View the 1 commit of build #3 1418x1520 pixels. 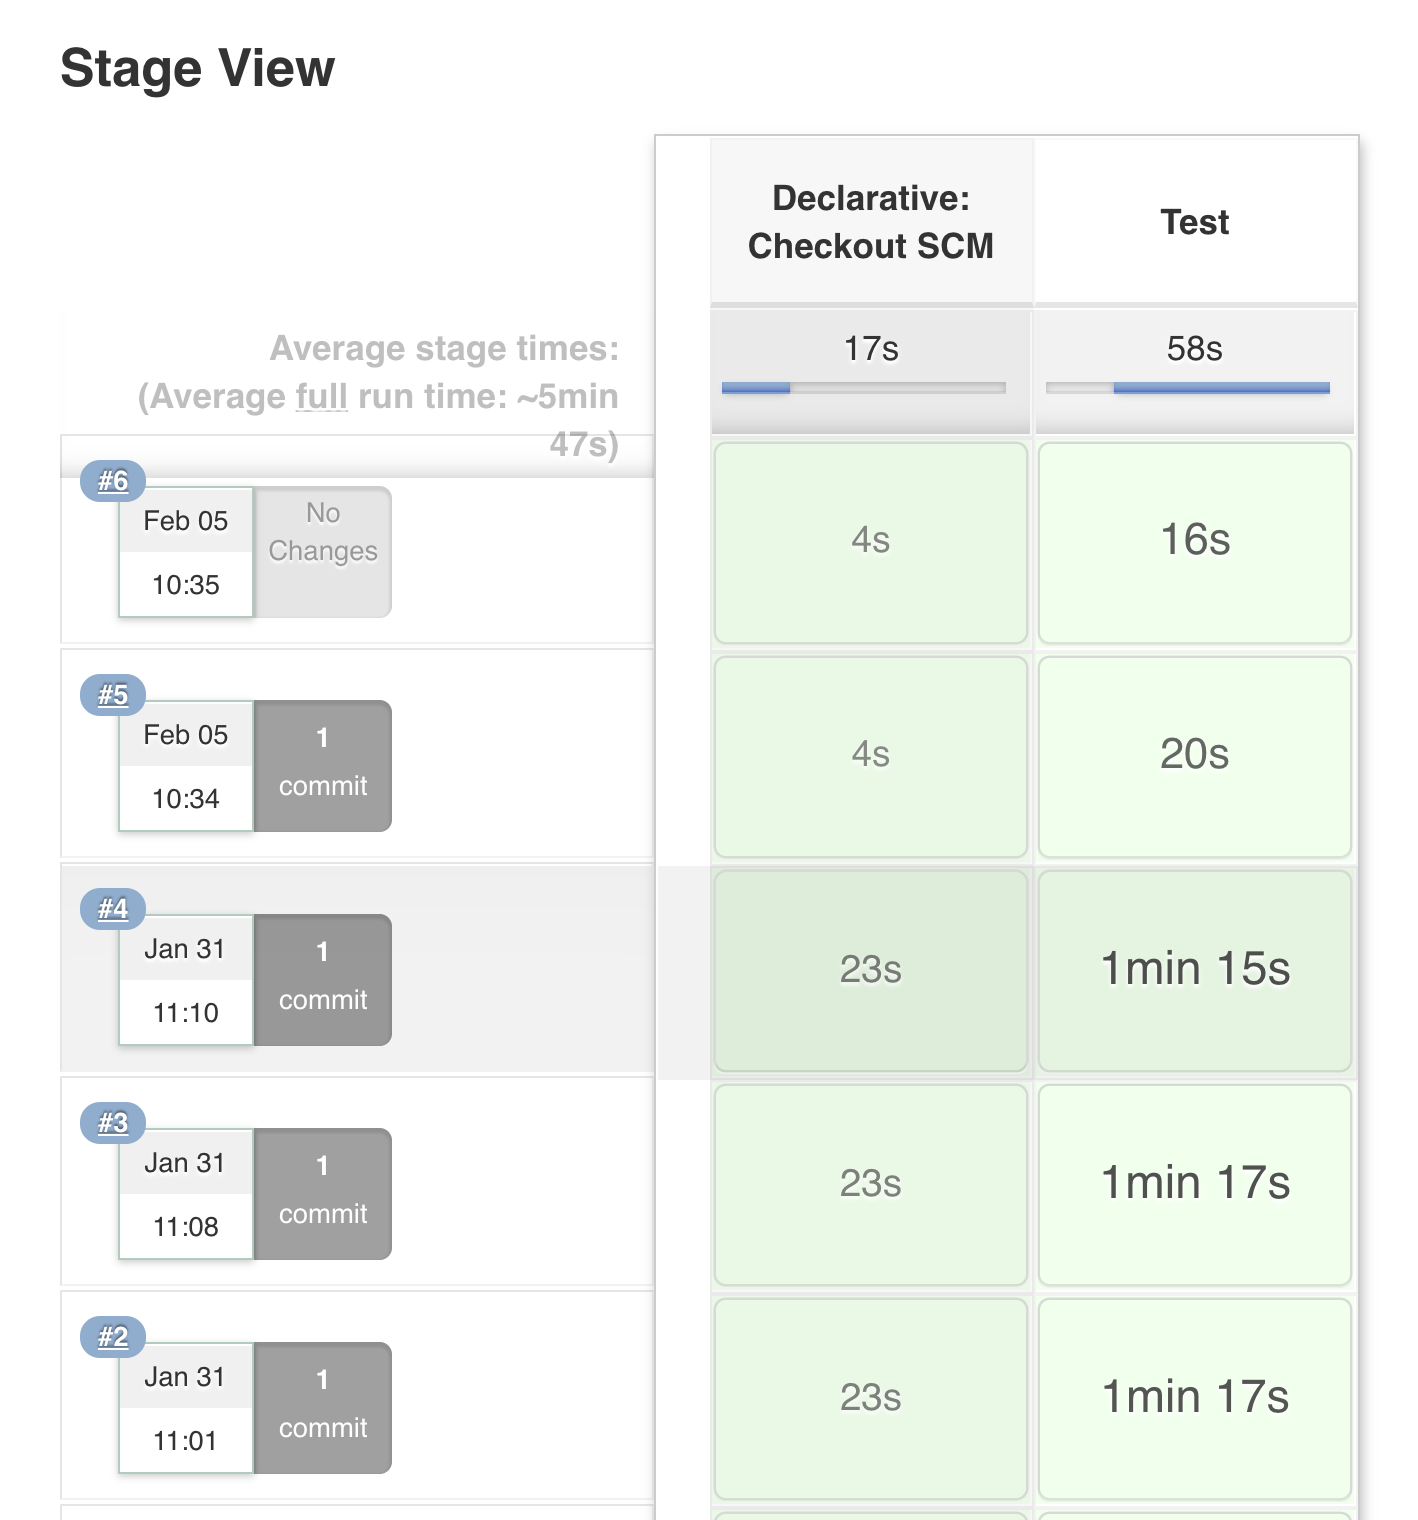[323, 1193]
